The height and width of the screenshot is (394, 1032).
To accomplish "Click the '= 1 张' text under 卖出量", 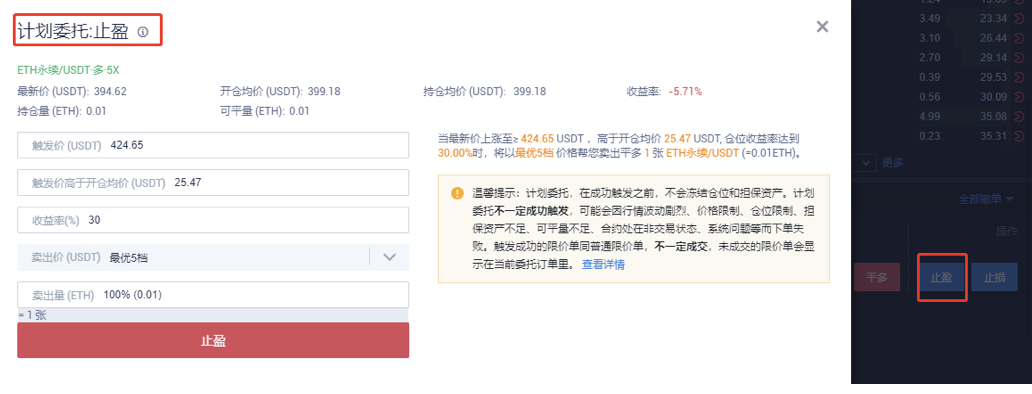I will (x=32, y=316).
